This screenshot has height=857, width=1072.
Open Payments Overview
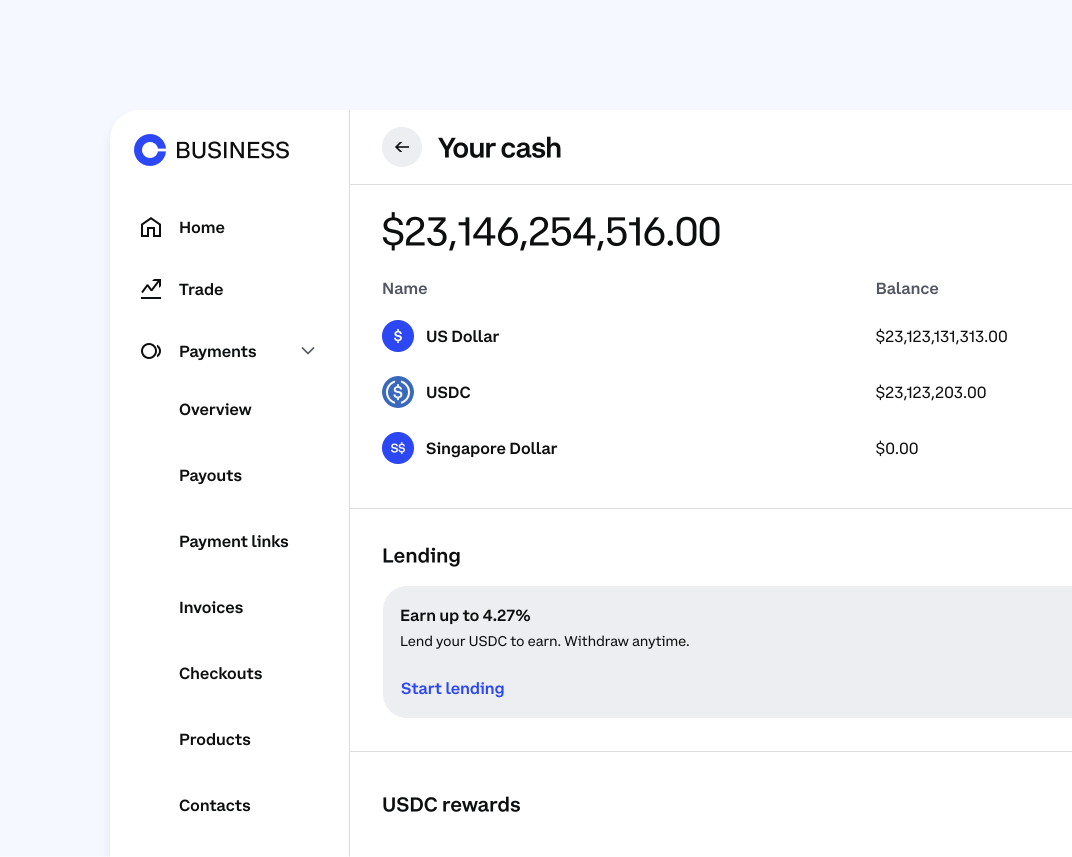click(215, 409)
